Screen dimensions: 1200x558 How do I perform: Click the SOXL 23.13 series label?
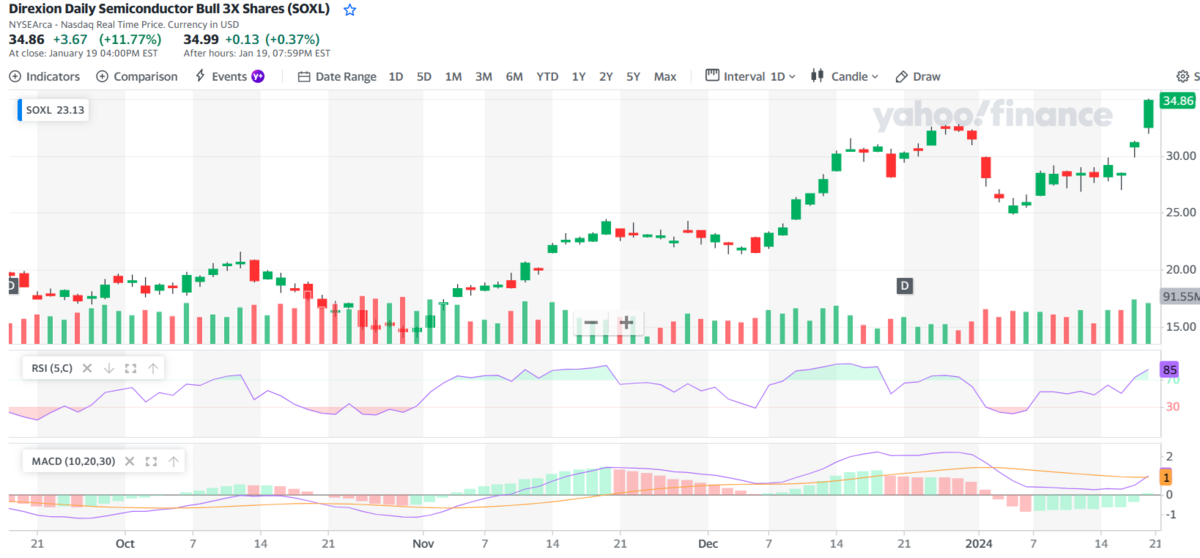[53, 111]
